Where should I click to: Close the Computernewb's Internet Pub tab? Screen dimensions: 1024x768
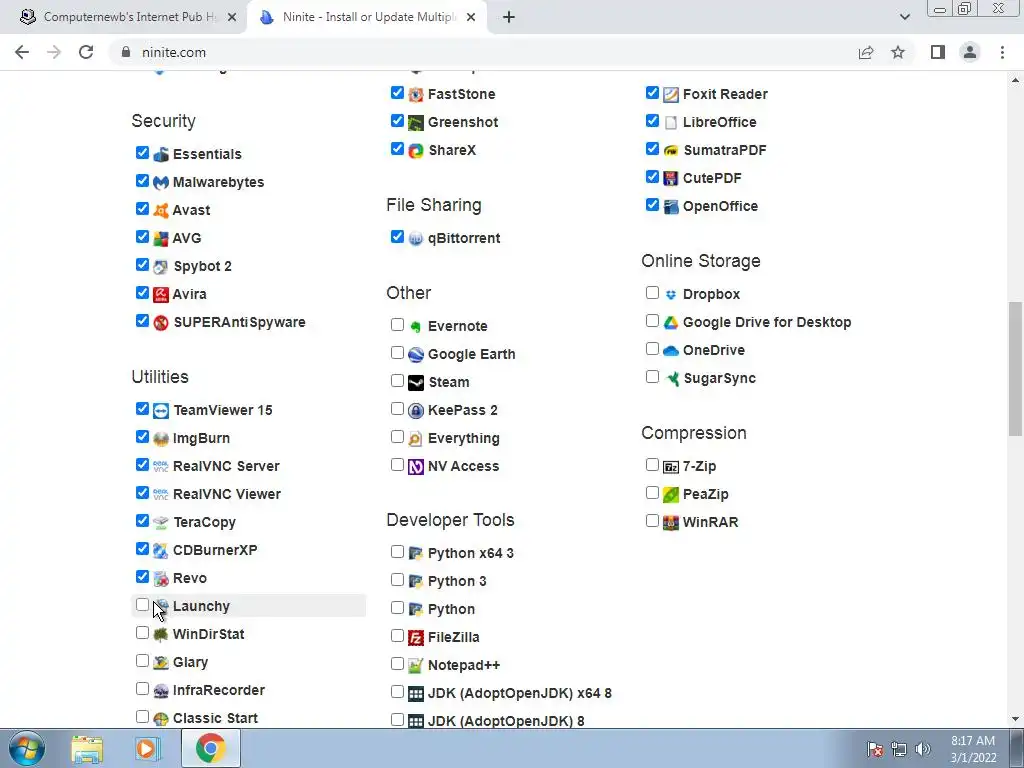(x=232, y=18)
